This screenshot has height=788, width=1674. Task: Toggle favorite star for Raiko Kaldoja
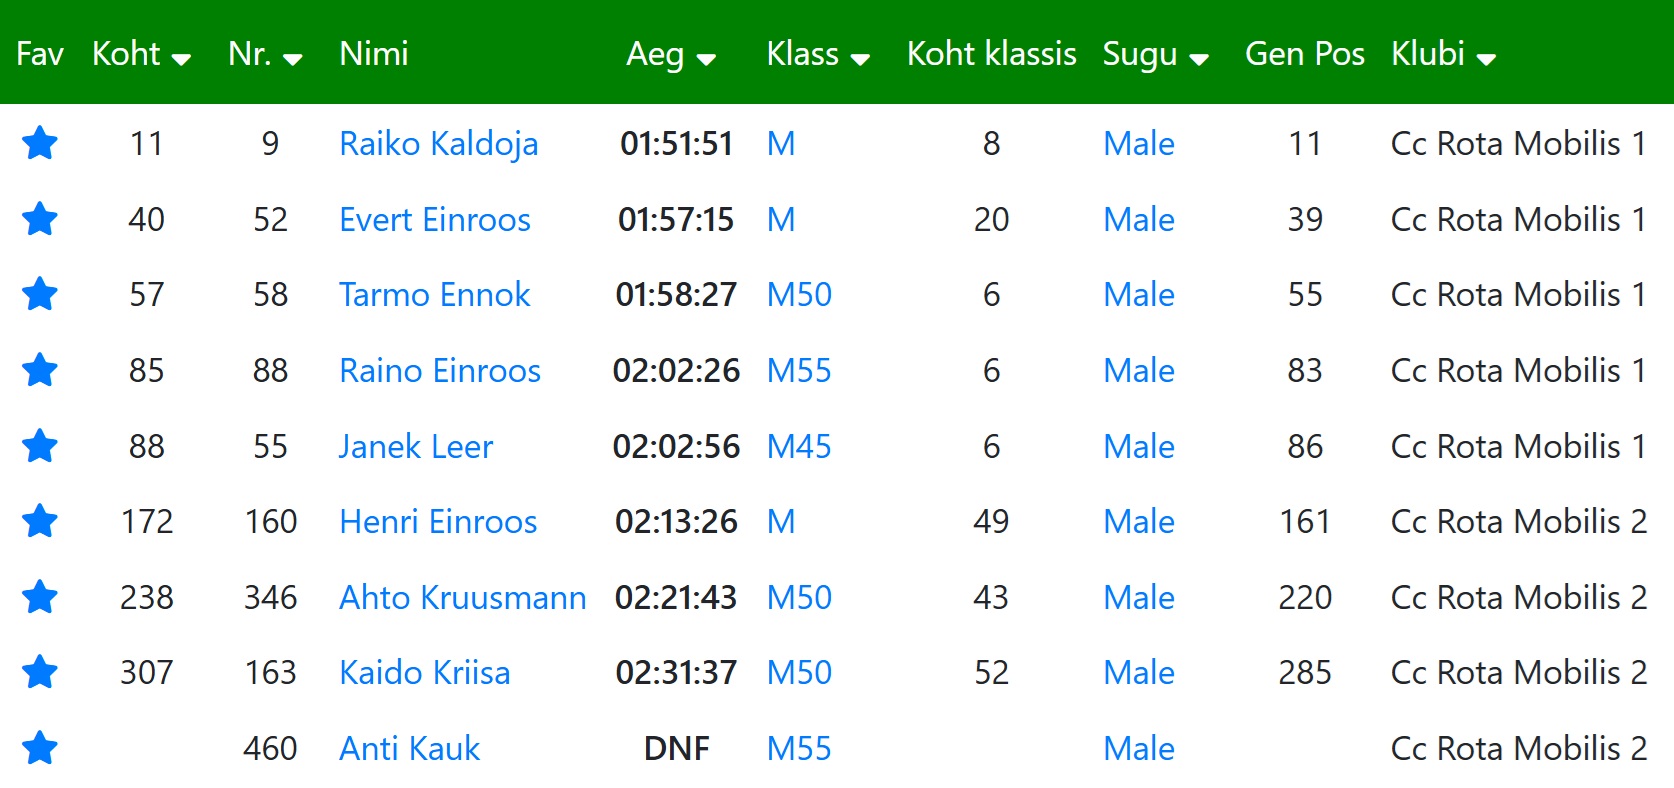click(x=40, y=143)
